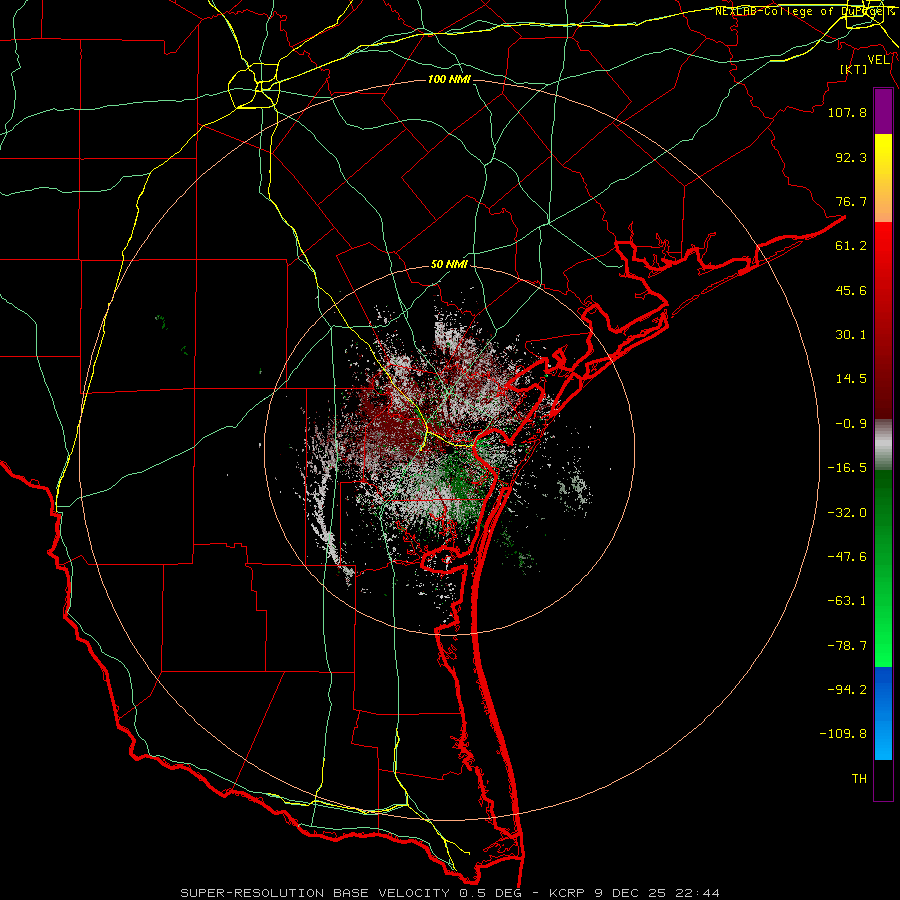This screenshot has width=900, height=900.
Task: Click the 76.7 velocity scale value
Action: click(851, 201)
